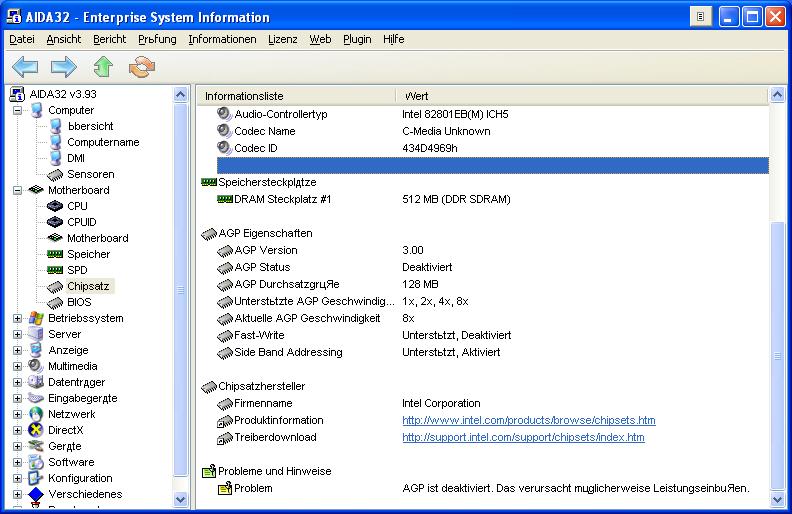
Task: Click the green up arrow toolbar button
Action: pyautogui.click(x=103, y=67)
